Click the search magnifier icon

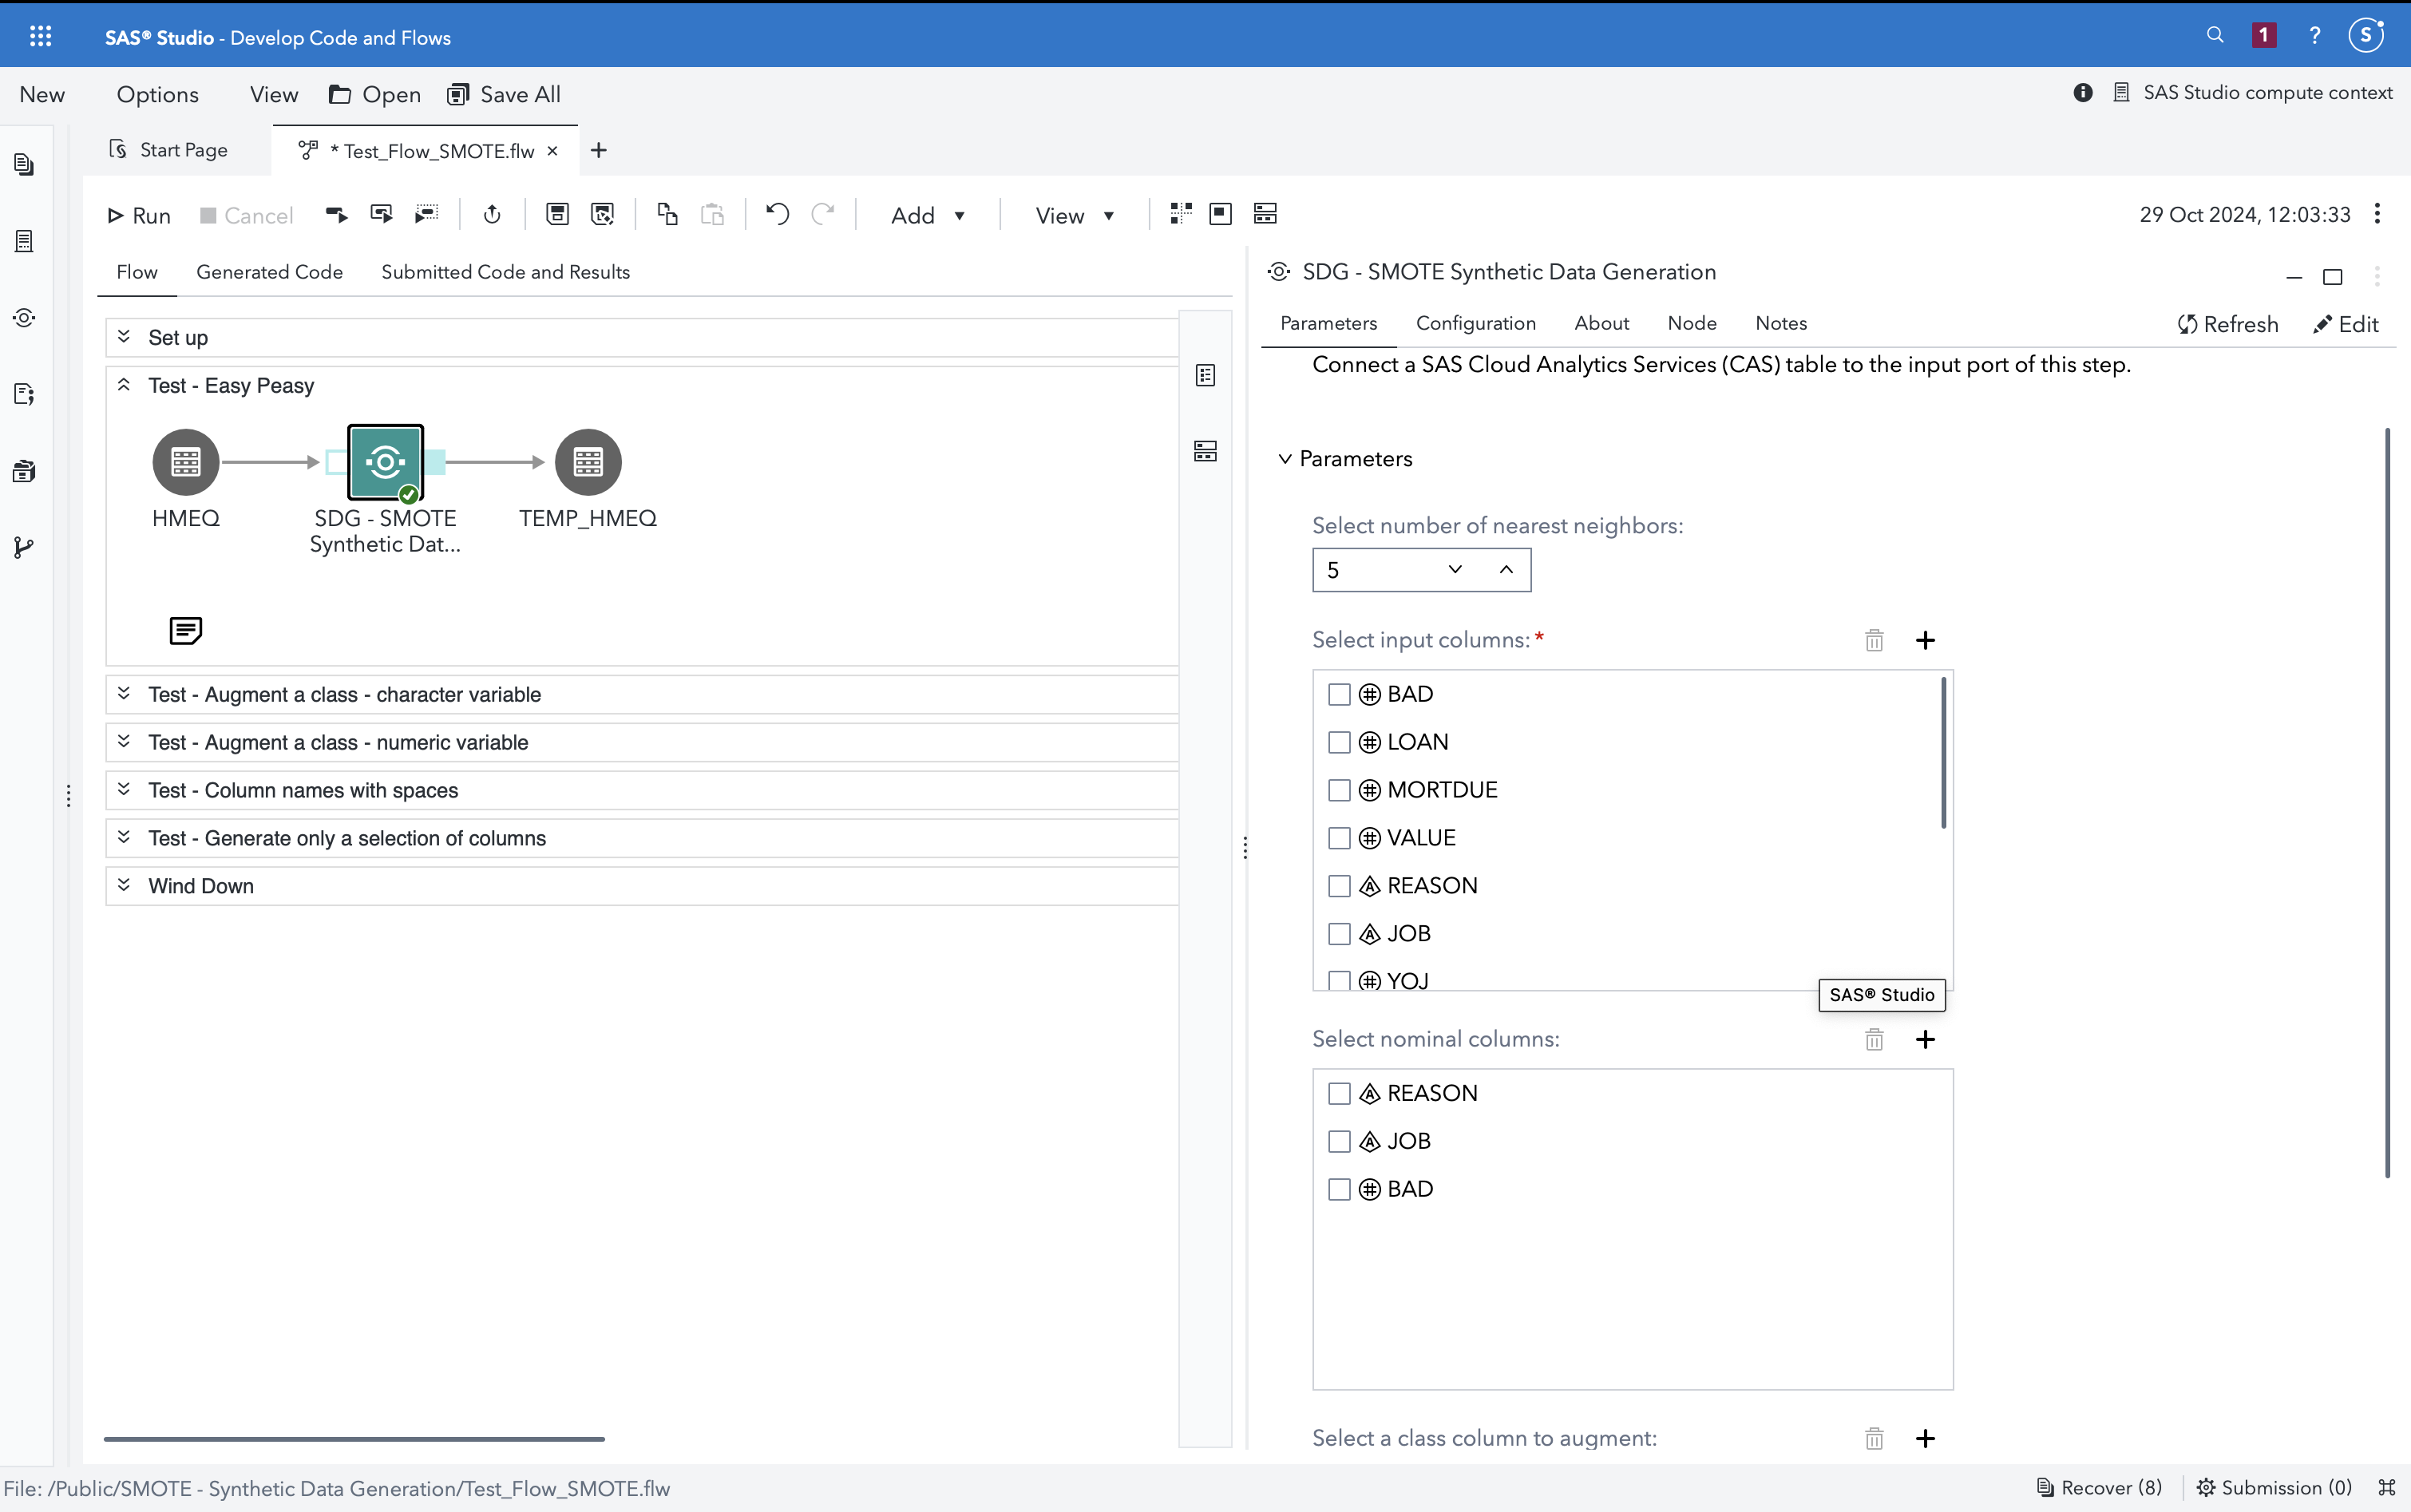tap(2215, 35)
